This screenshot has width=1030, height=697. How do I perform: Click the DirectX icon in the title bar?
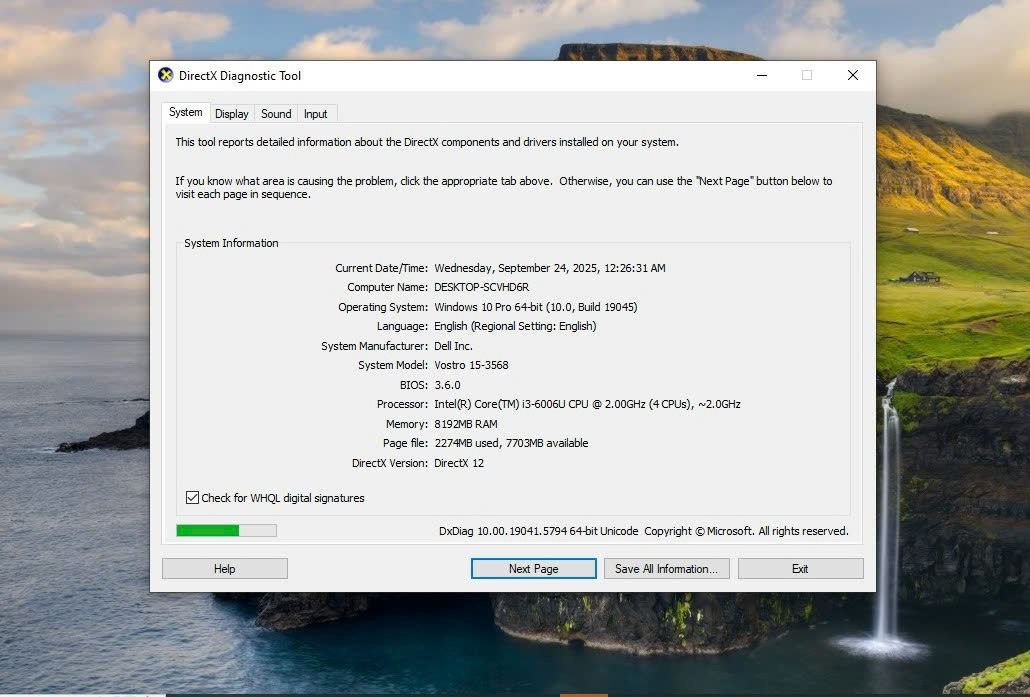coord(166,75)
